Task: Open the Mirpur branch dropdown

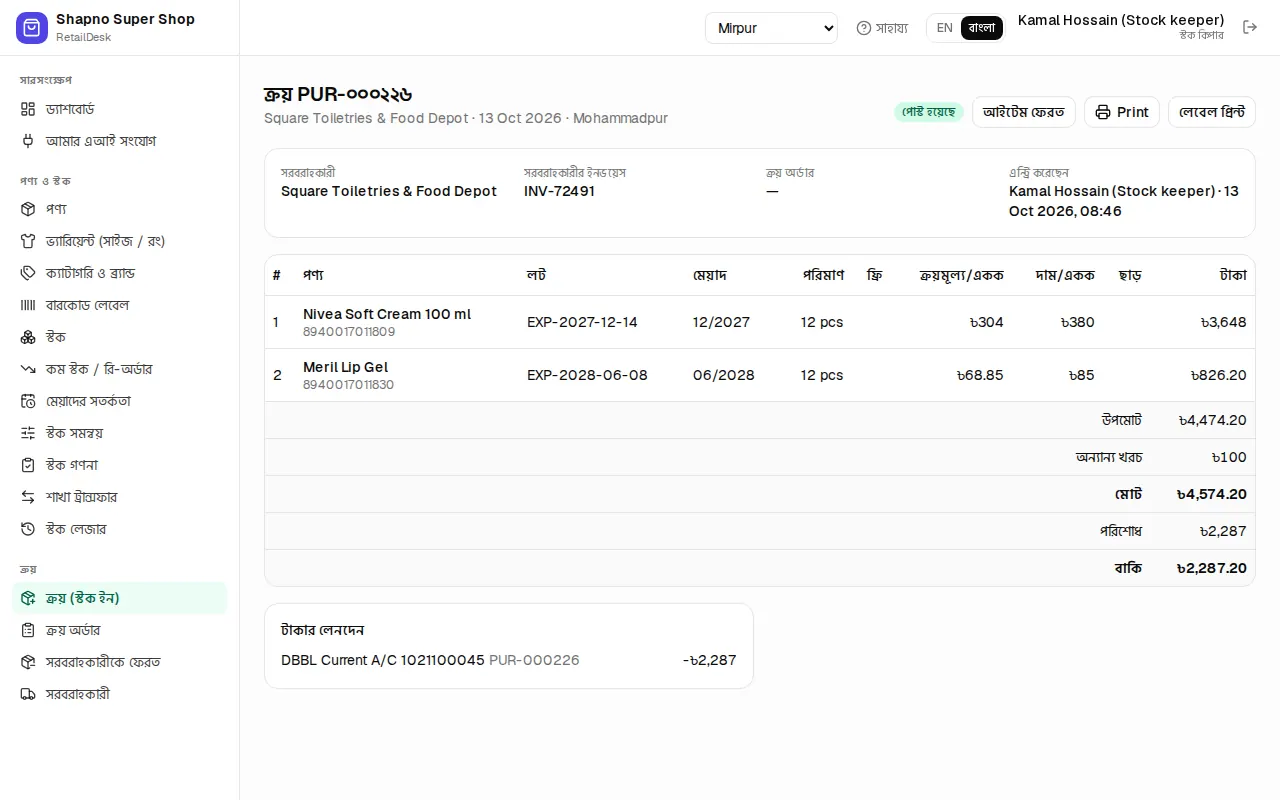Action: pos(771,28)
